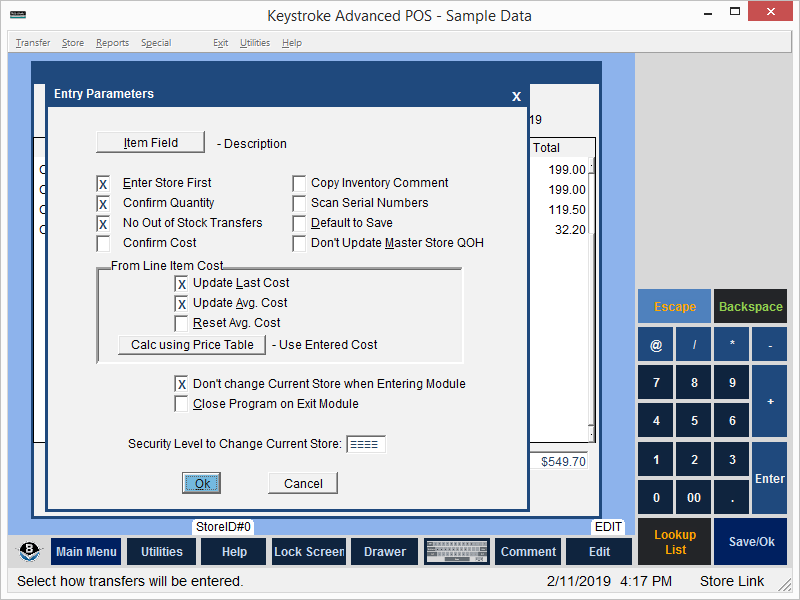The width and height of the screenshot is (800, 600).
Task: Toggle Scan Serial Numbers checkbox
Action: pos(299,203)
